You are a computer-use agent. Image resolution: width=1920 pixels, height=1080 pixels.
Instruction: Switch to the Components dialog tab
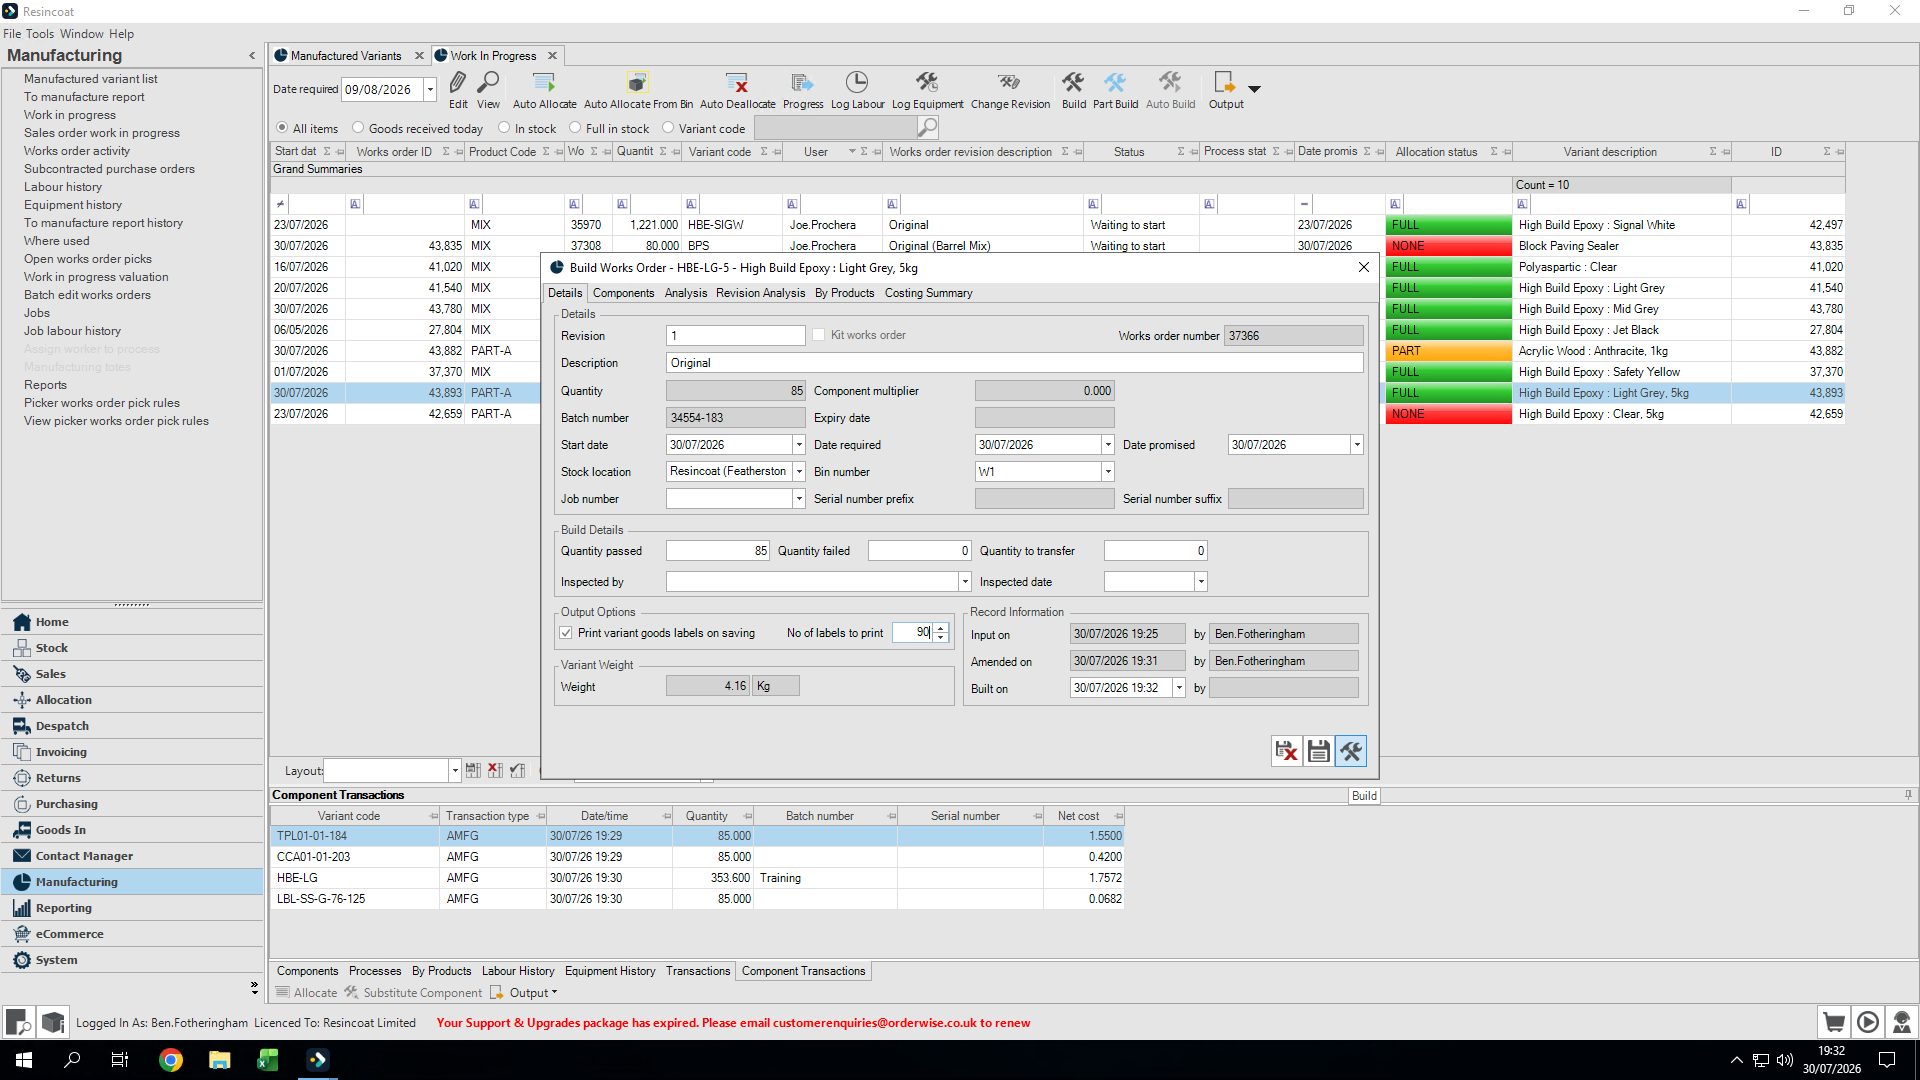pyautogui.click(x=623, y=293)
